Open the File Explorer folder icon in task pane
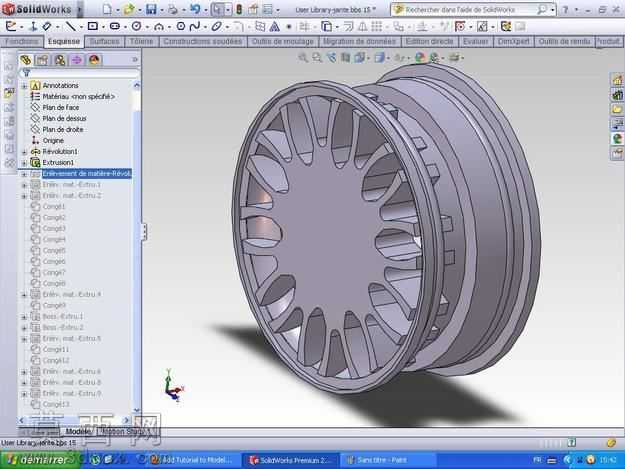This screenshot has height=469, width=625. click(617, 109)
